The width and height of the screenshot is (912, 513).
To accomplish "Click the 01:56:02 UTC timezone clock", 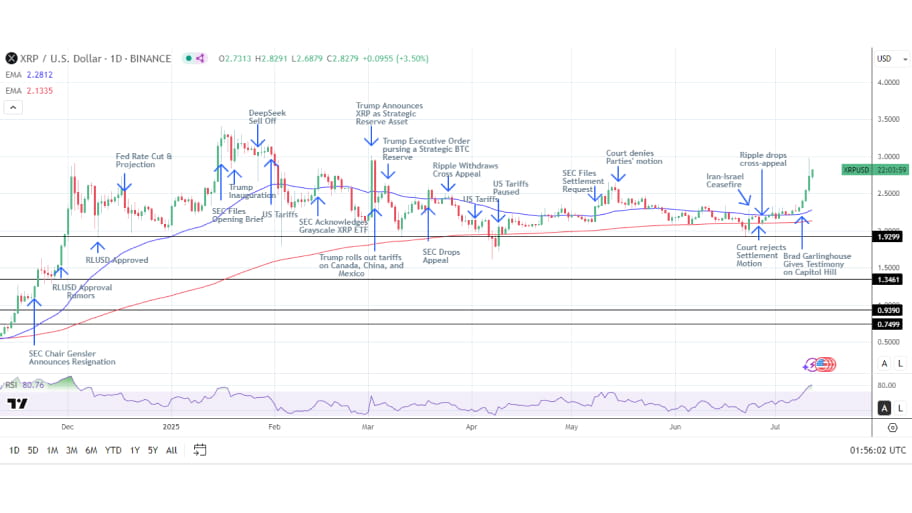I will pos(878,450).
